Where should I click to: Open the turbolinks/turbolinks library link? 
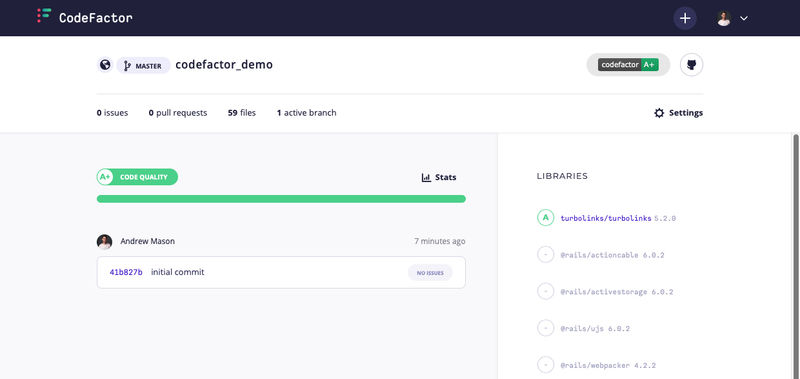606,218
